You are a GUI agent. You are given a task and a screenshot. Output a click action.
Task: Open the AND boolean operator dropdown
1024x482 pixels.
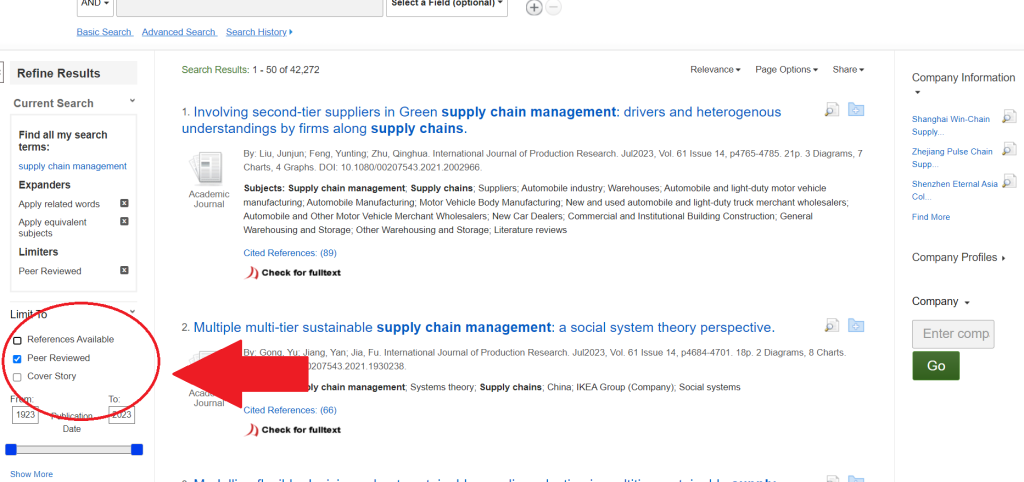95,7
